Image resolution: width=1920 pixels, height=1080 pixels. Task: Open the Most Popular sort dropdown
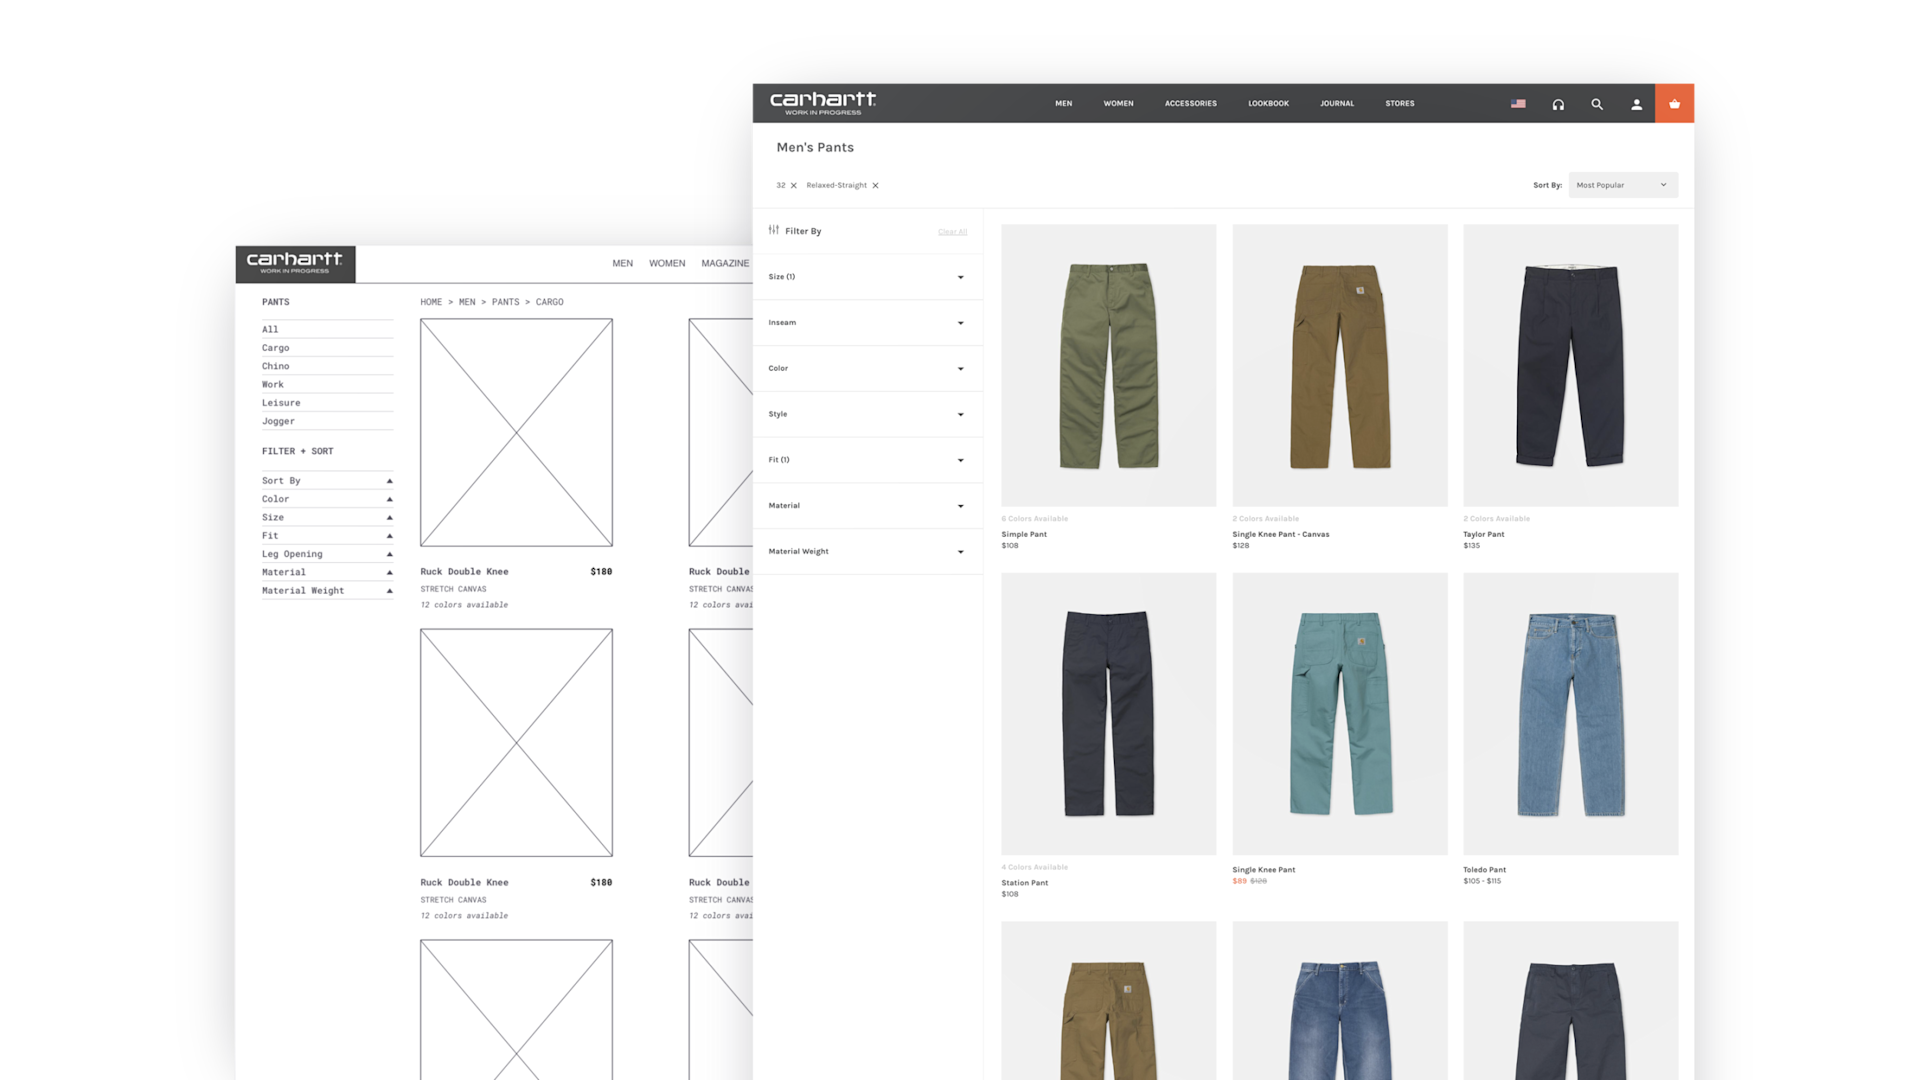[1622, 185]
